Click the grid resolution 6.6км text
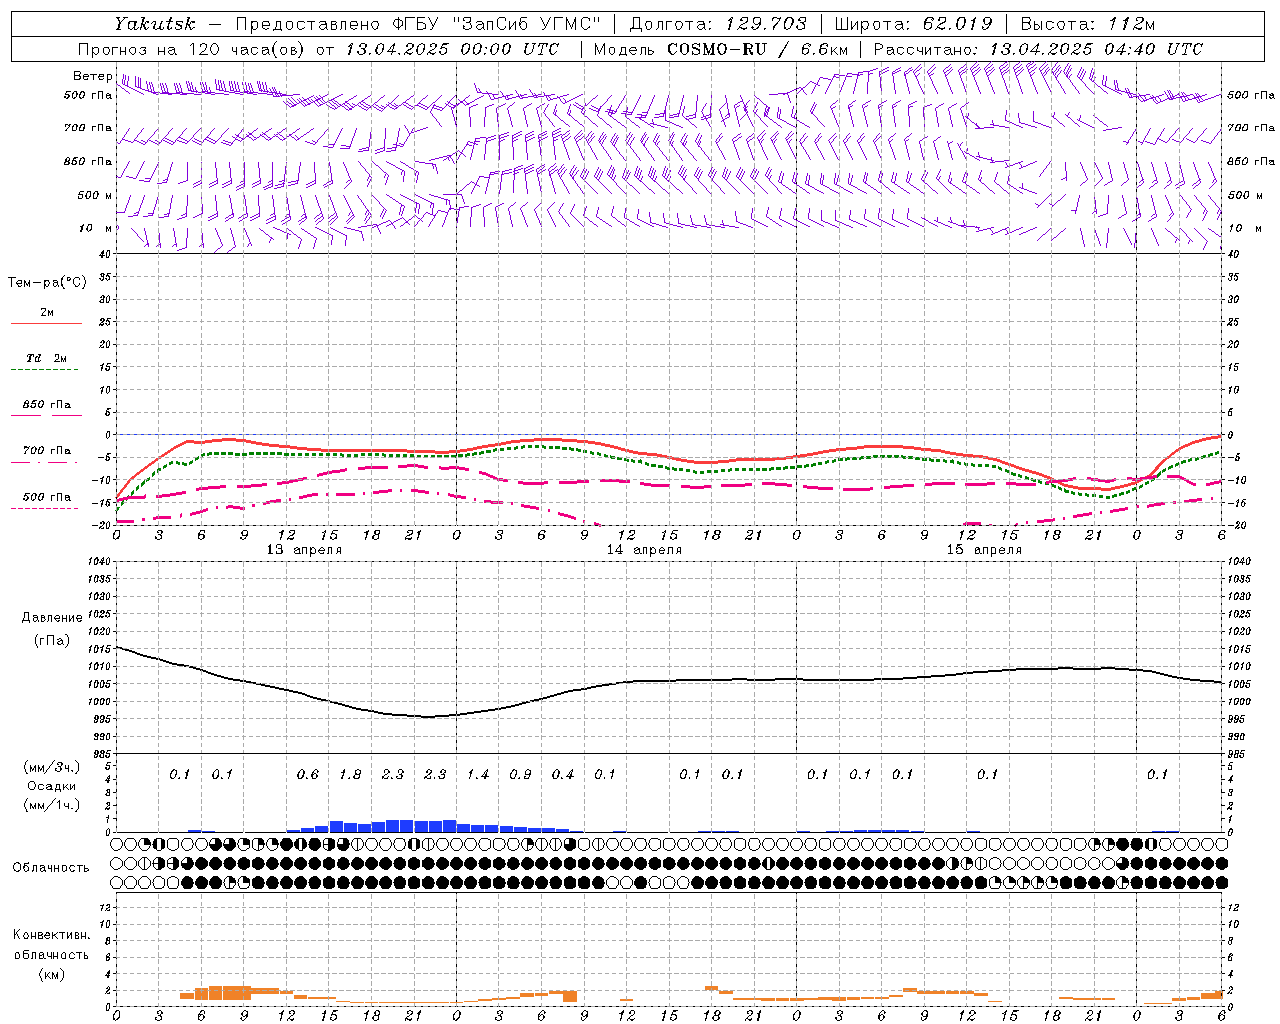1280x1024 pixels. tap(824, 49)
